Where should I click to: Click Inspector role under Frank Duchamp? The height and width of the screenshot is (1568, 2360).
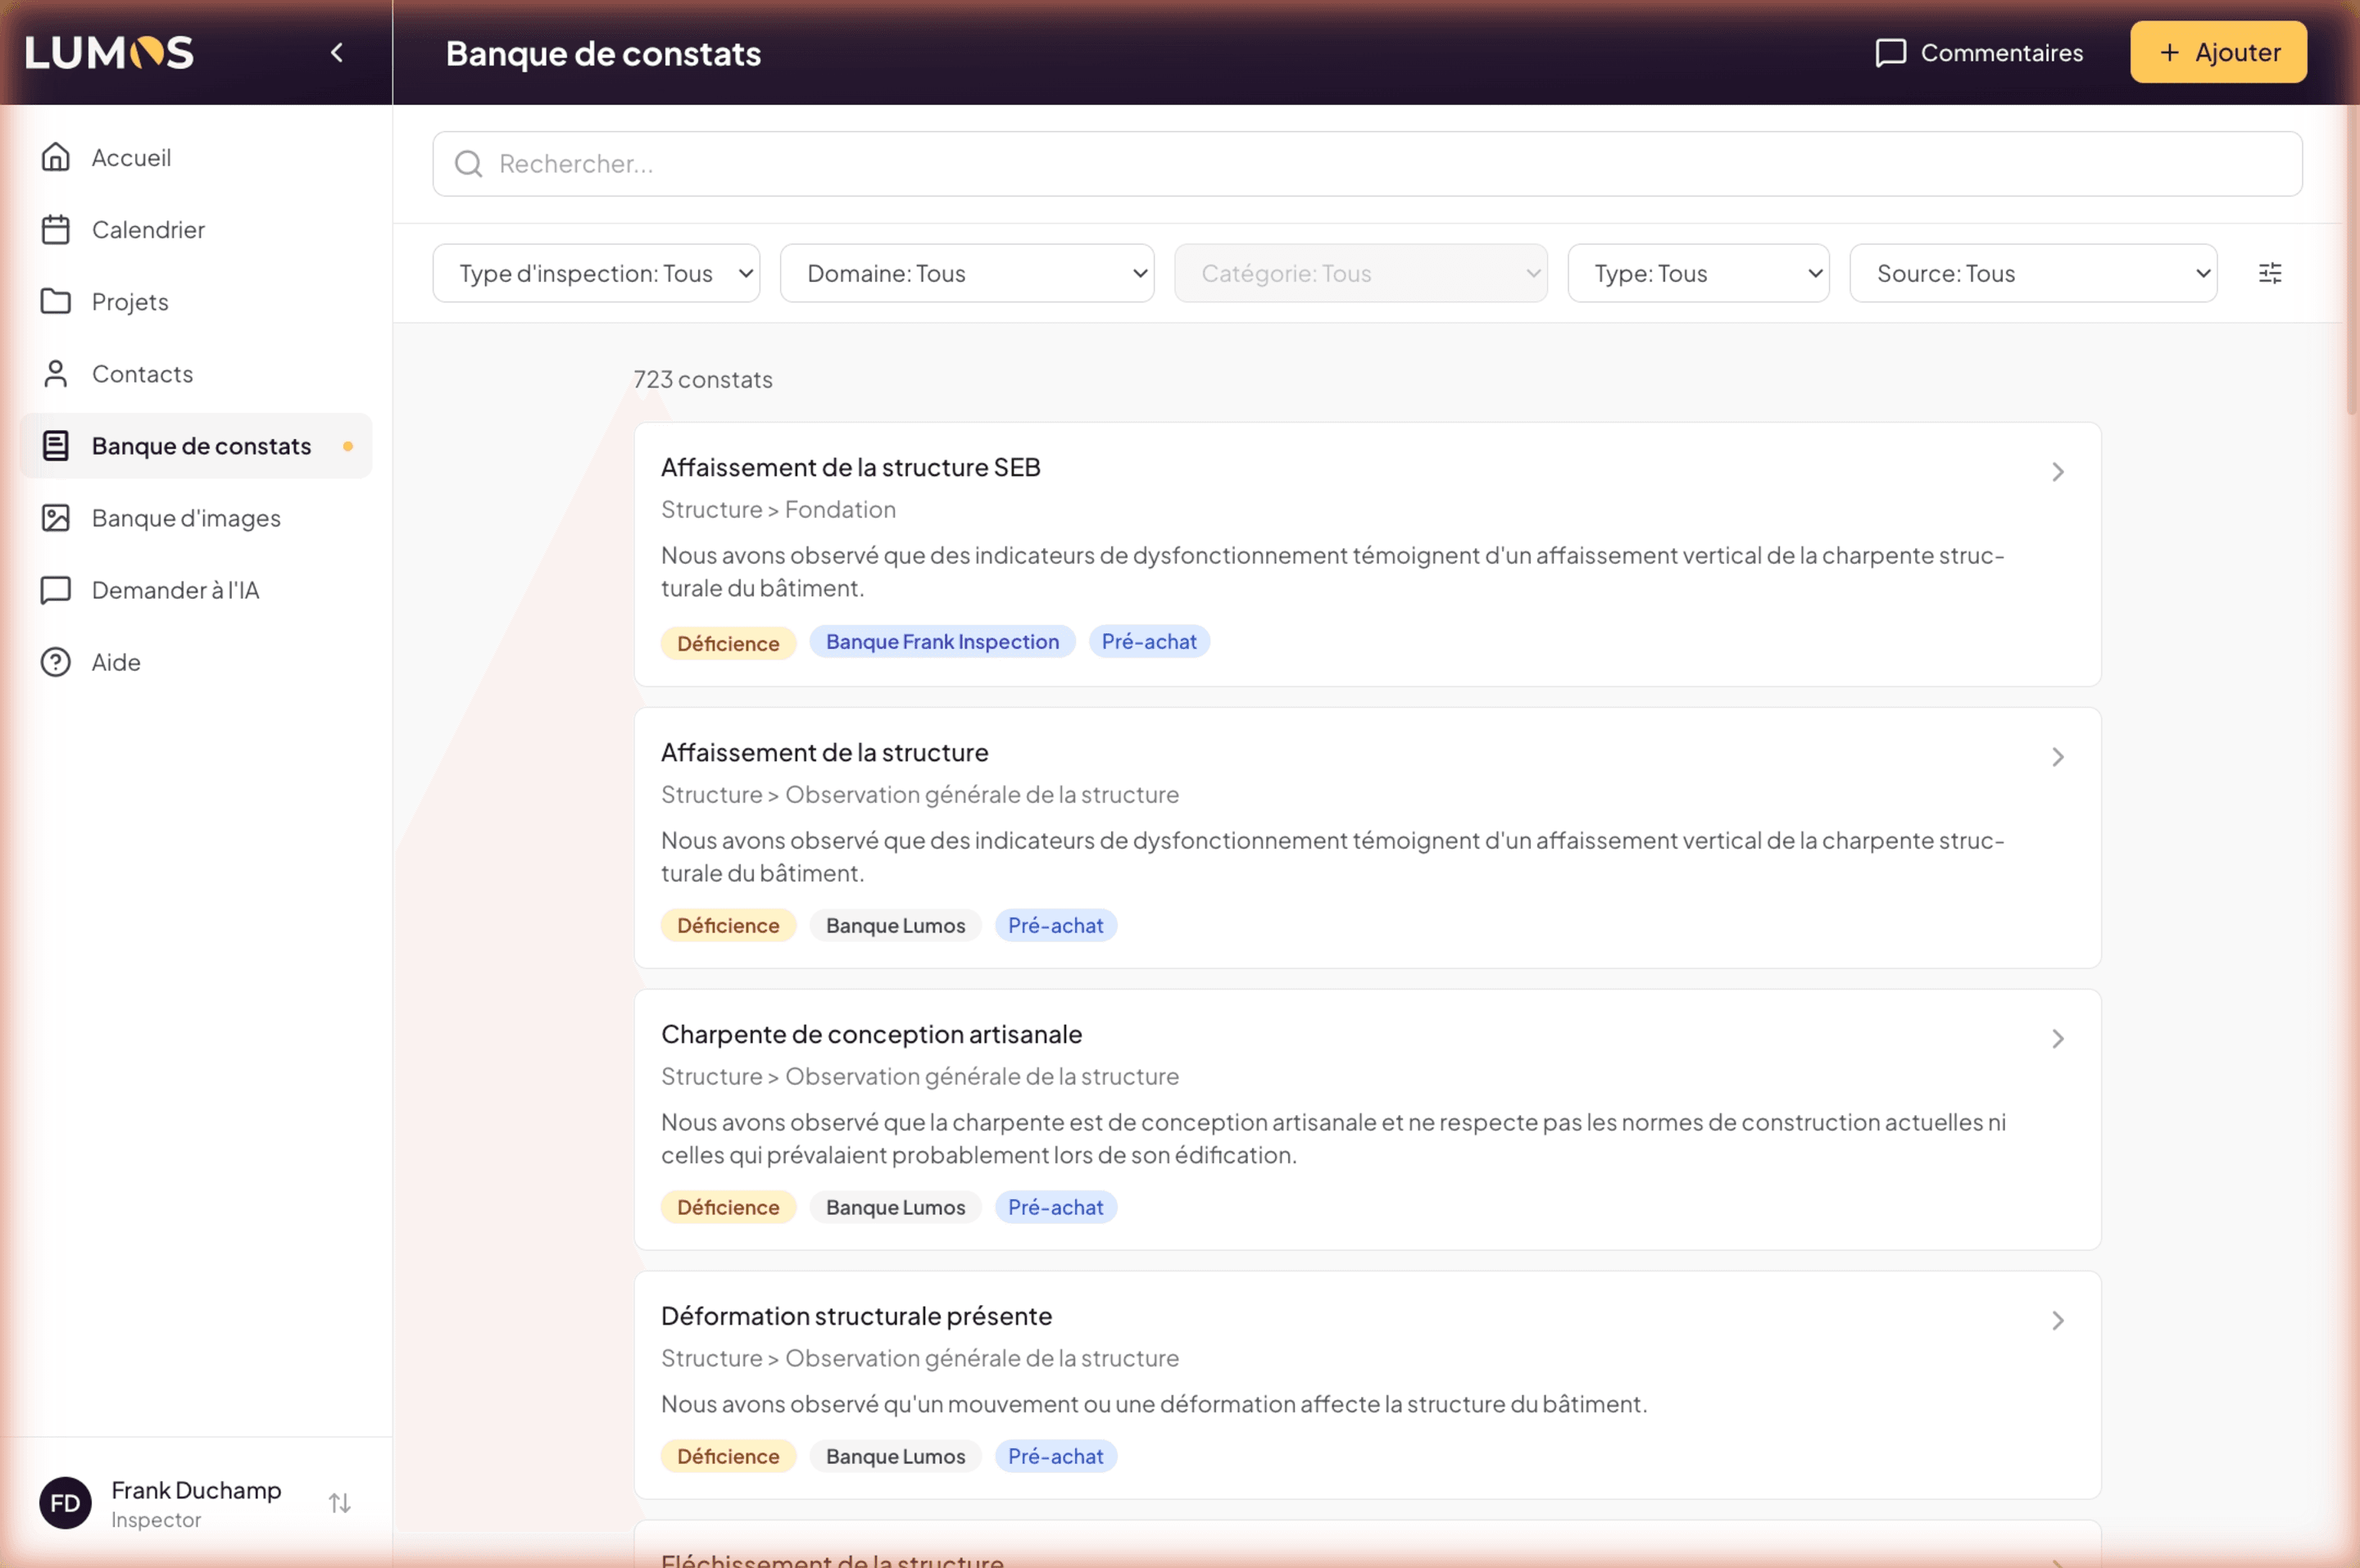(x=156, y=1520)
